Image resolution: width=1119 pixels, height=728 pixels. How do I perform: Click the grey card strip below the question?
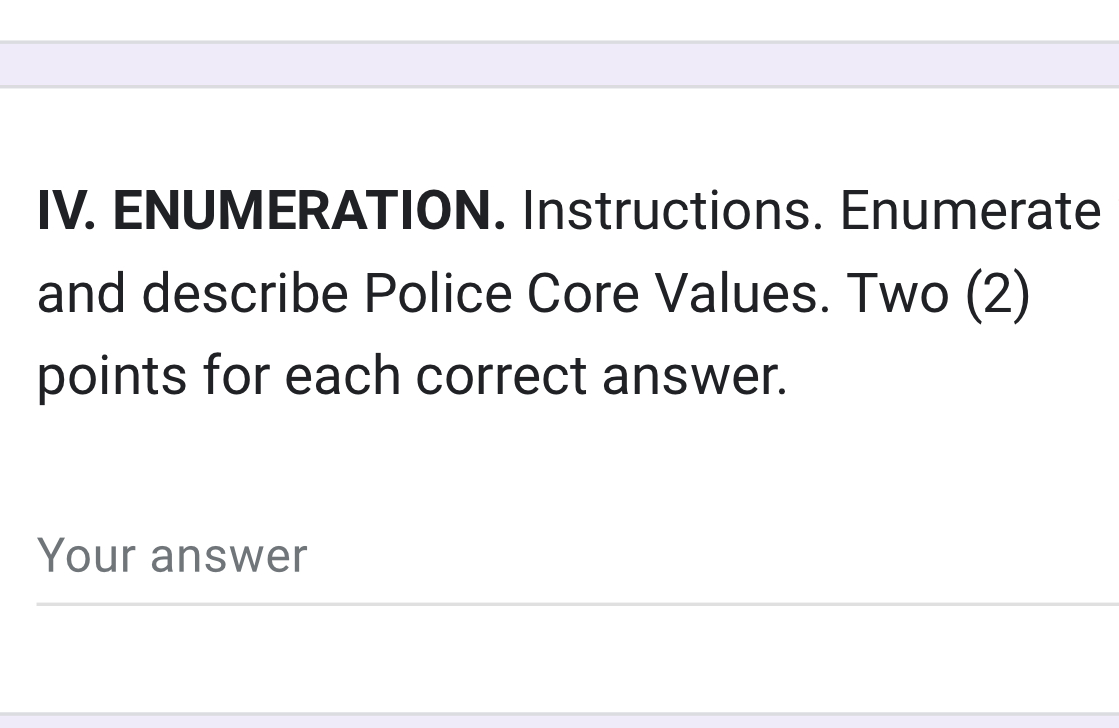click(560, 722)
